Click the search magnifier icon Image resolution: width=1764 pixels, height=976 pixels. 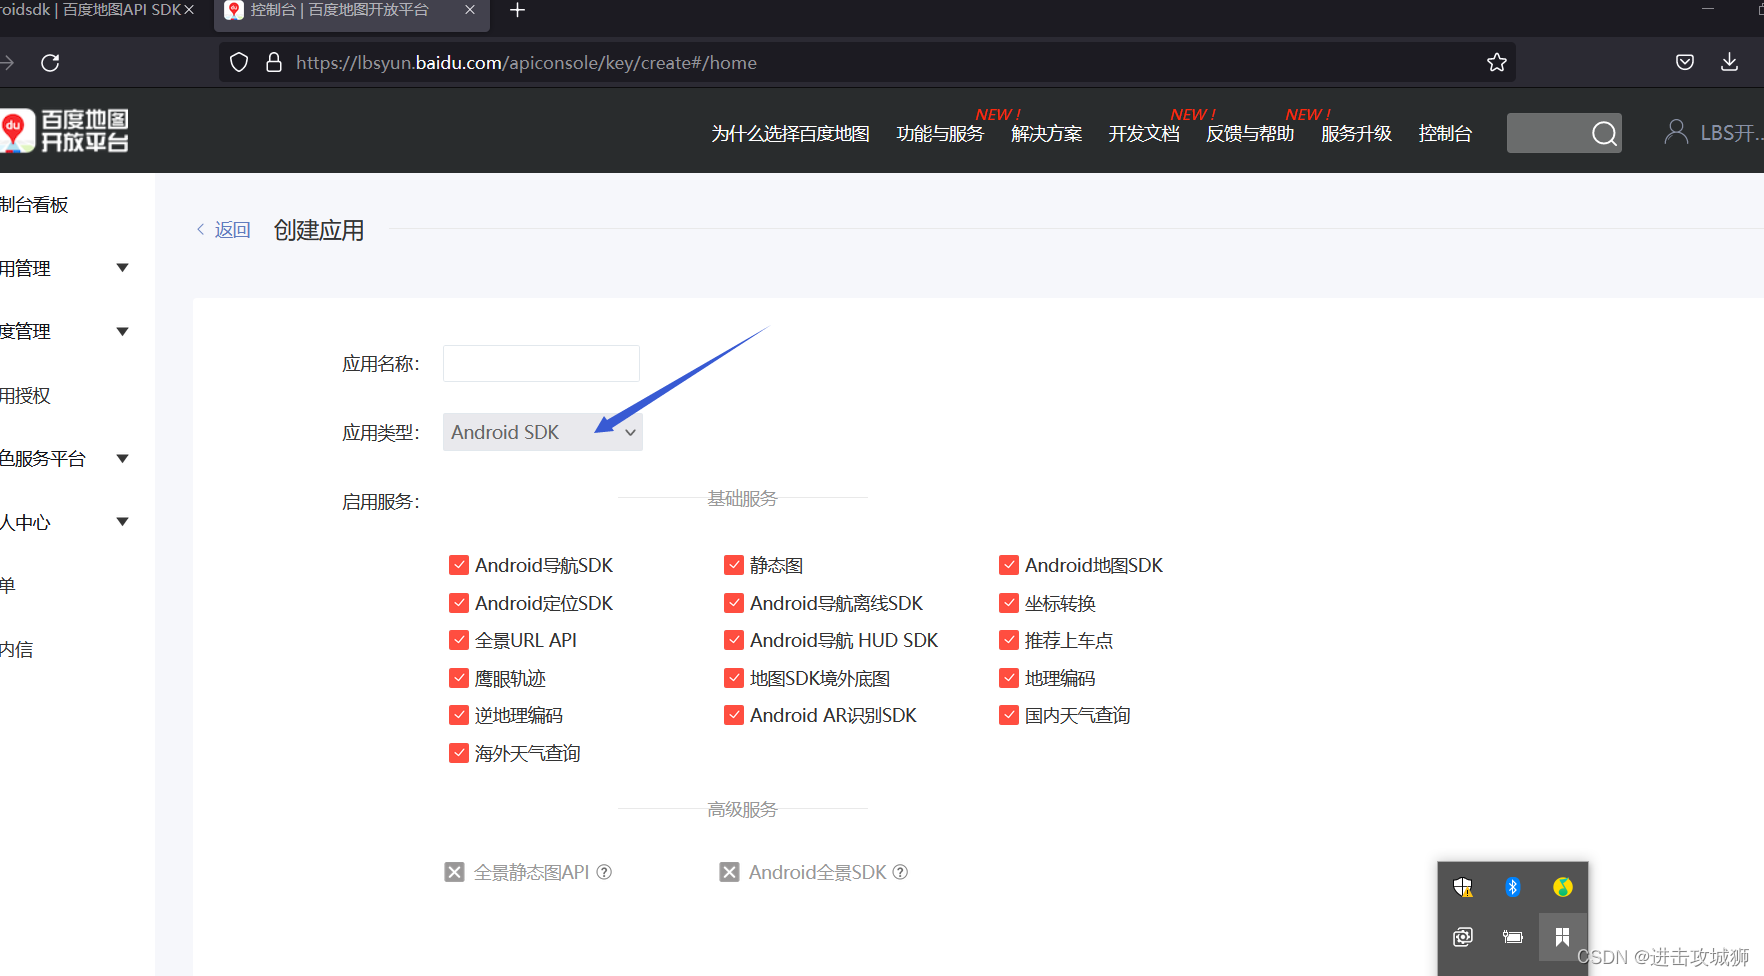point(1604,133)
